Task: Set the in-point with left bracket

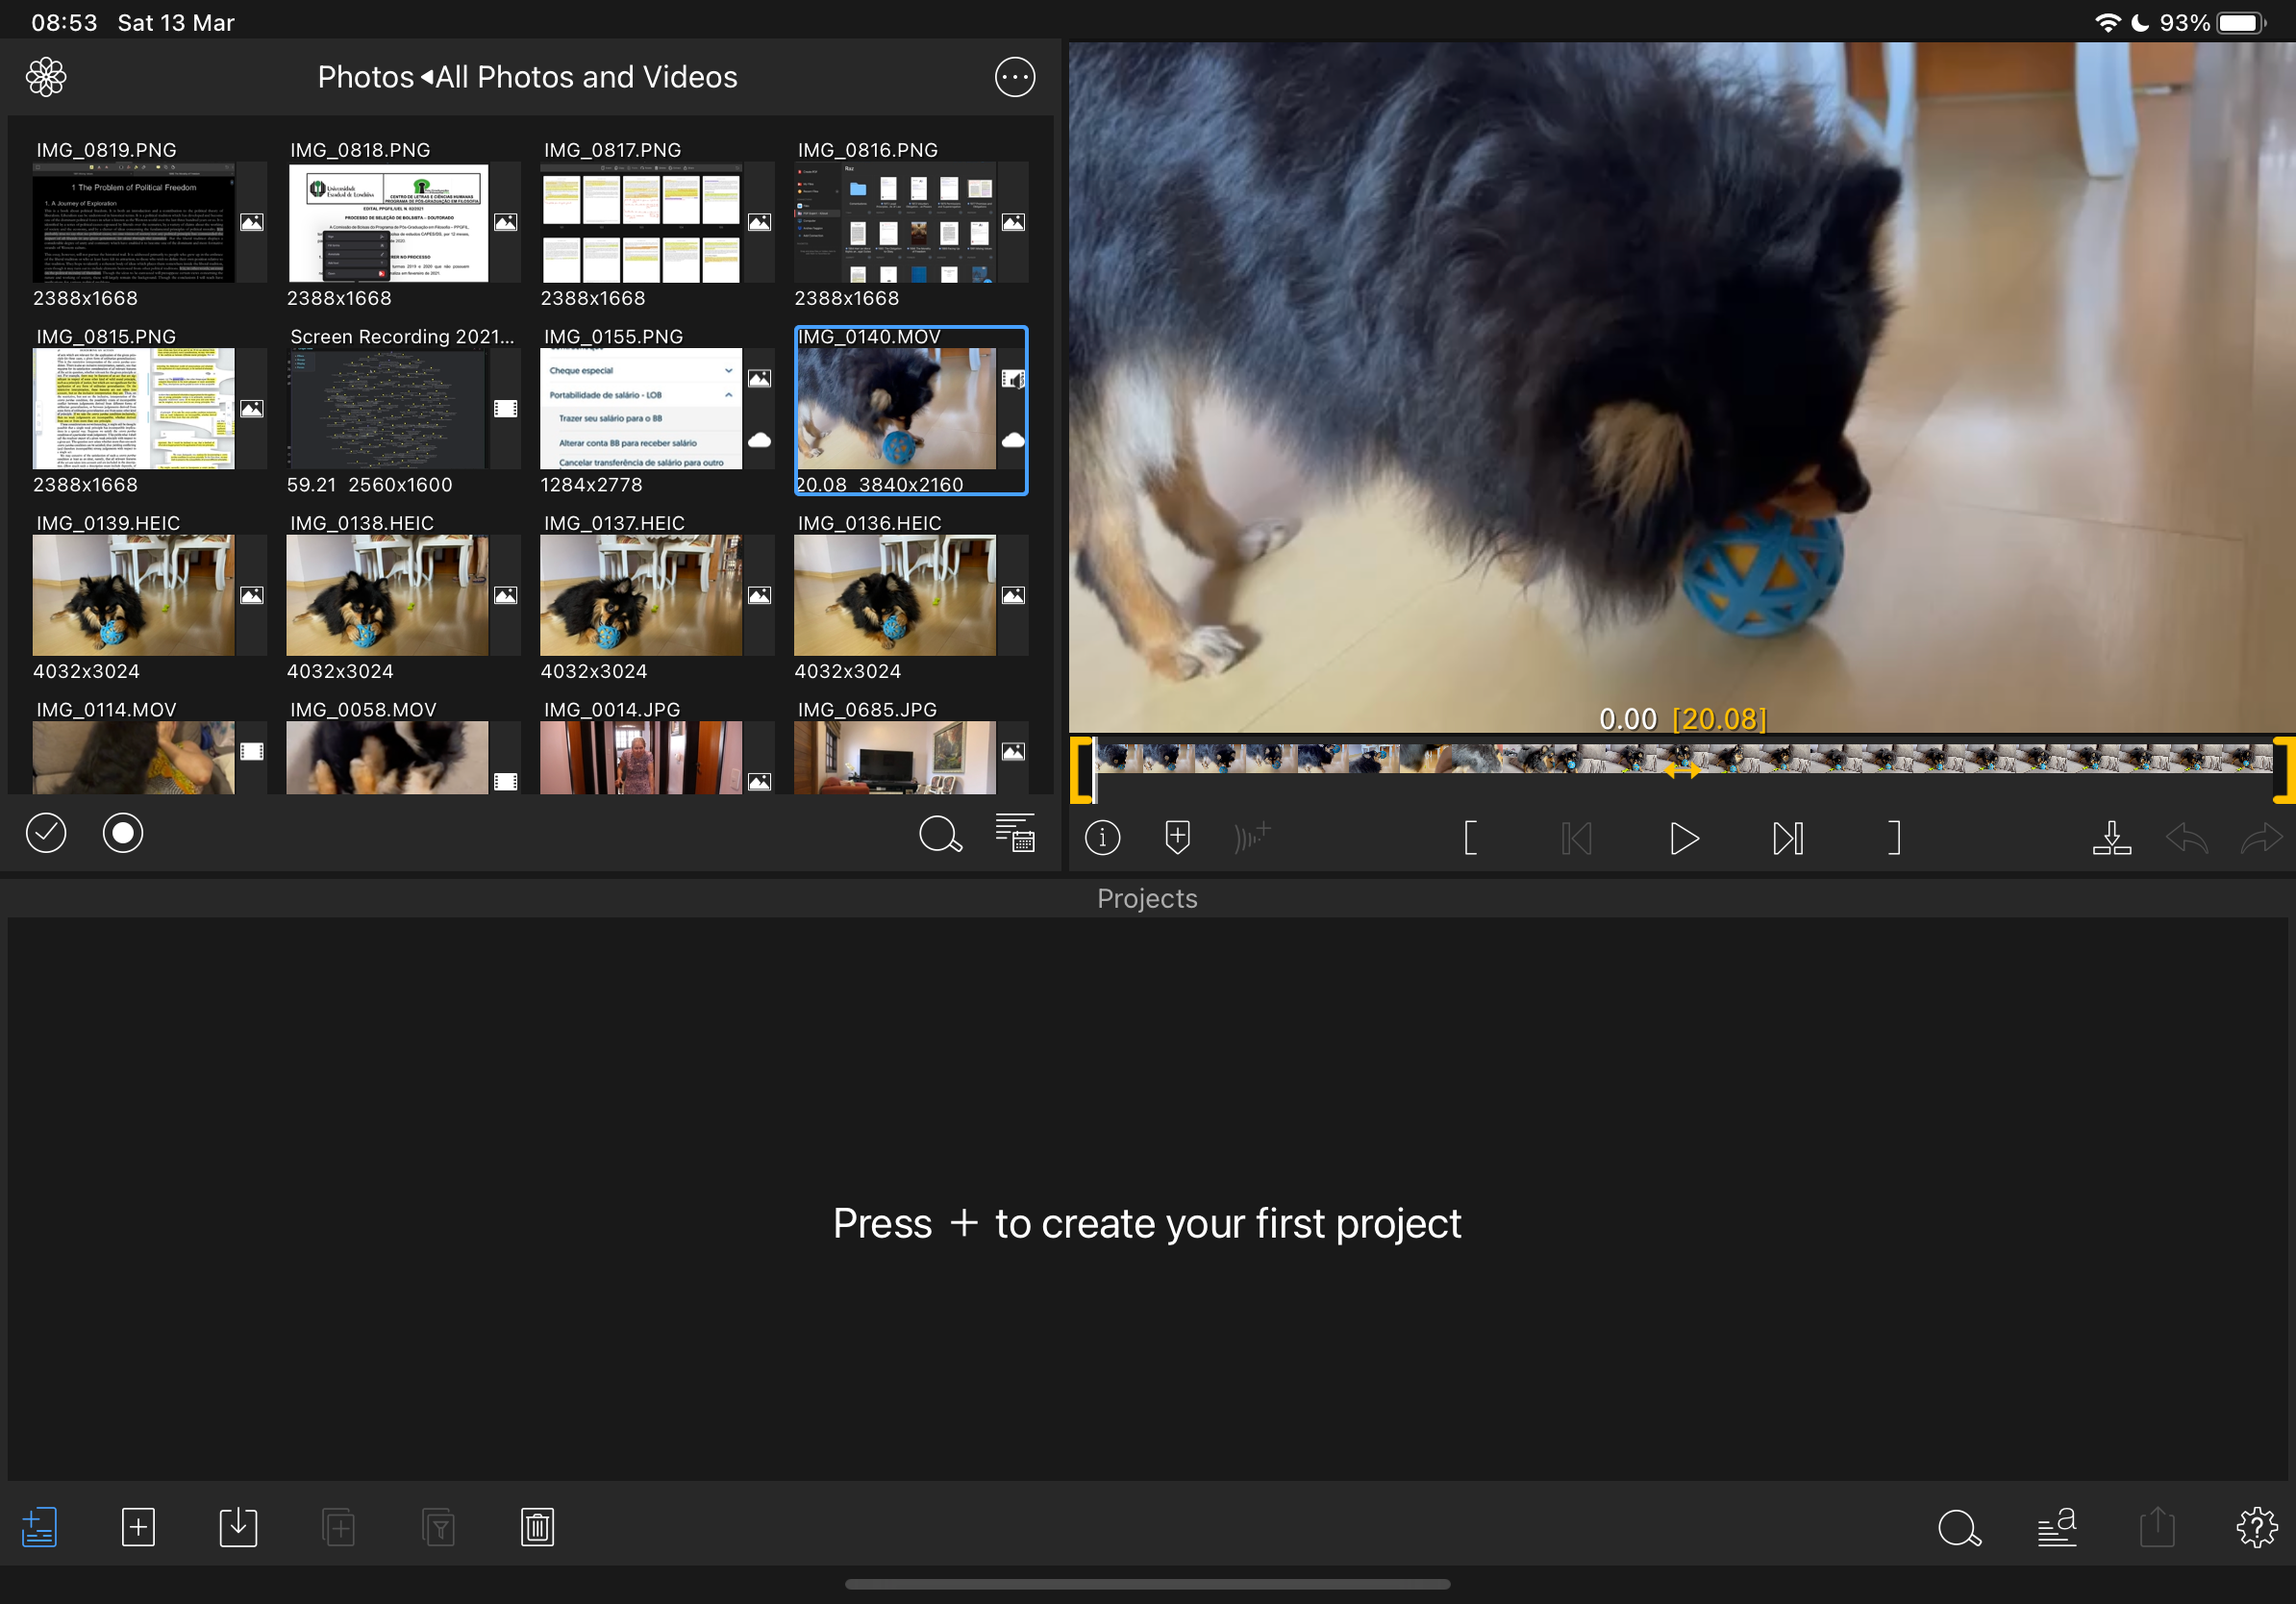Action: tap(1470, 838)
